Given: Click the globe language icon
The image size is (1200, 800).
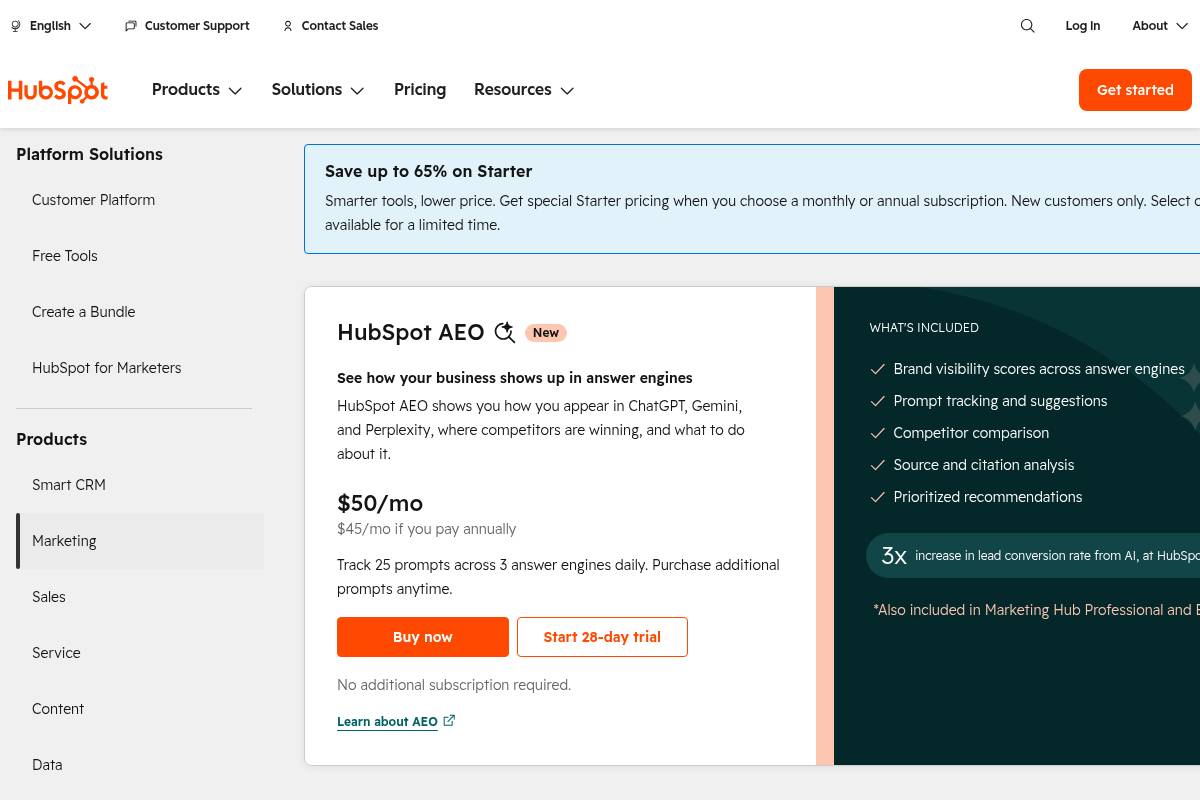Looking at the screenshot, I should [x=16, y=26].
